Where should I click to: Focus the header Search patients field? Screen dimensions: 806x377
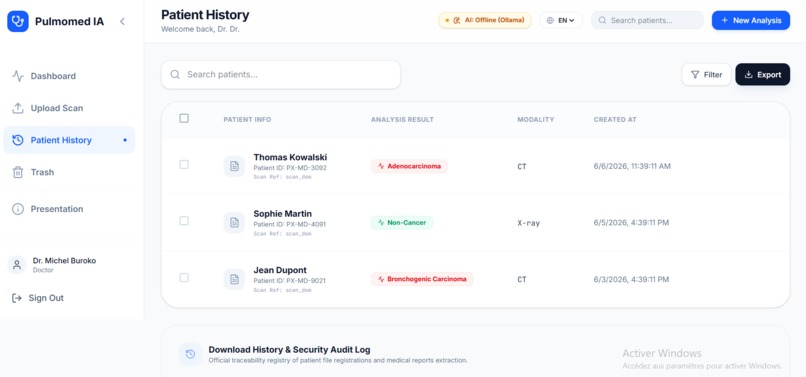point(647,21)
